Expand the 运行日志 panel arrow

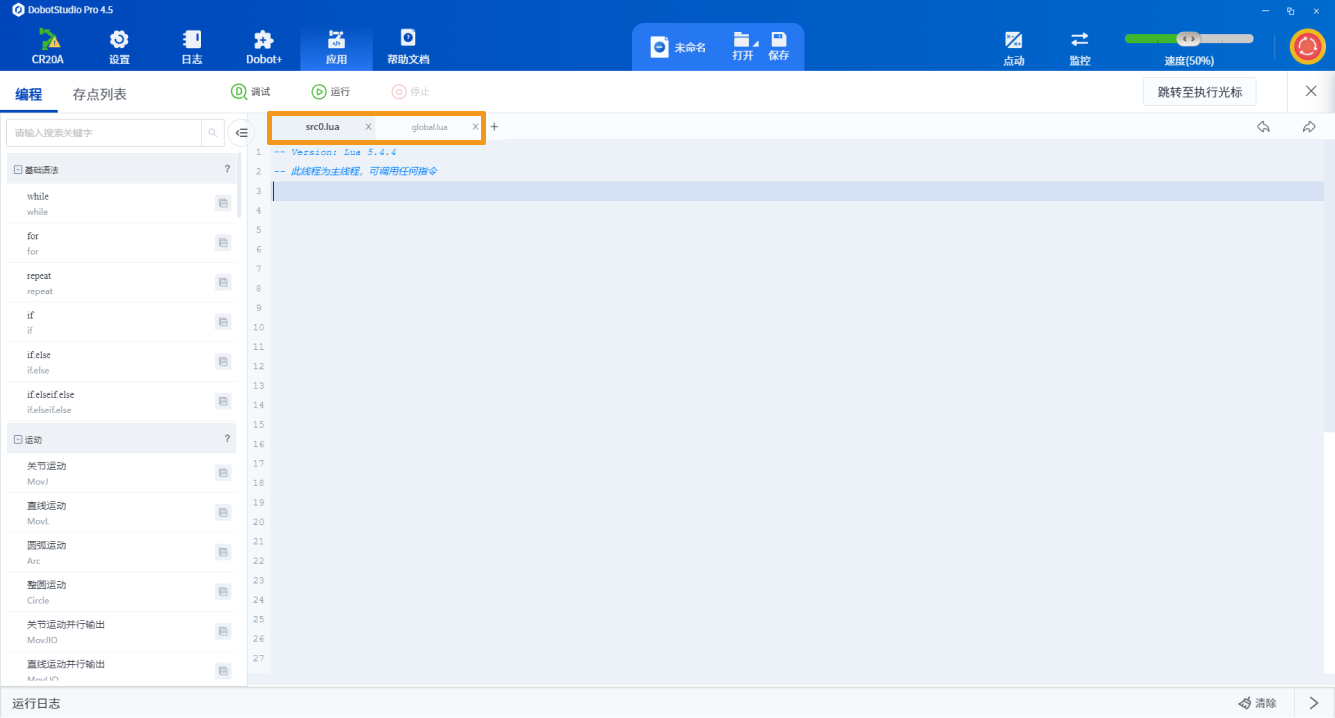pyautogui.click(x=1314, y=703)
